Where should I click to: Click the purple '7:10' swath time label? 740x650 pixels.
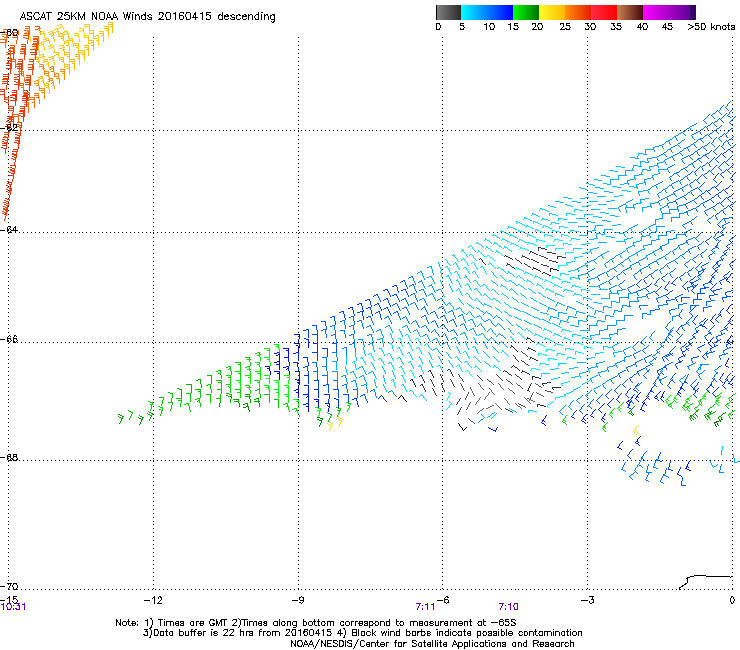pos(508,607)
